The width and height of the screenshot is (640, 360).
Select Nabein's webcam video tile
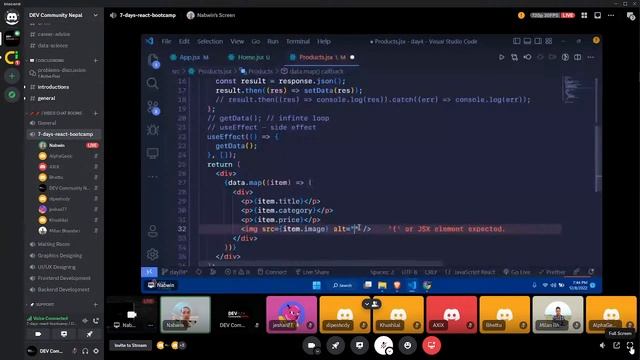click(185, 314)
